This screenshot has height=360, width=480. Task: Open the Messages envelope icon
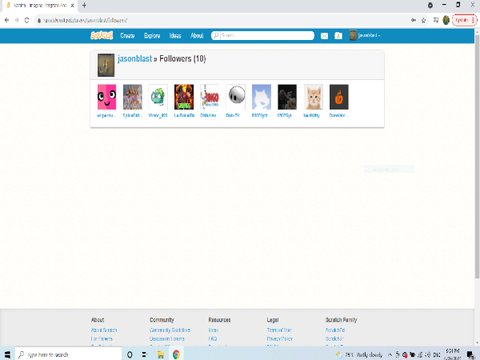tap(324, 36)
